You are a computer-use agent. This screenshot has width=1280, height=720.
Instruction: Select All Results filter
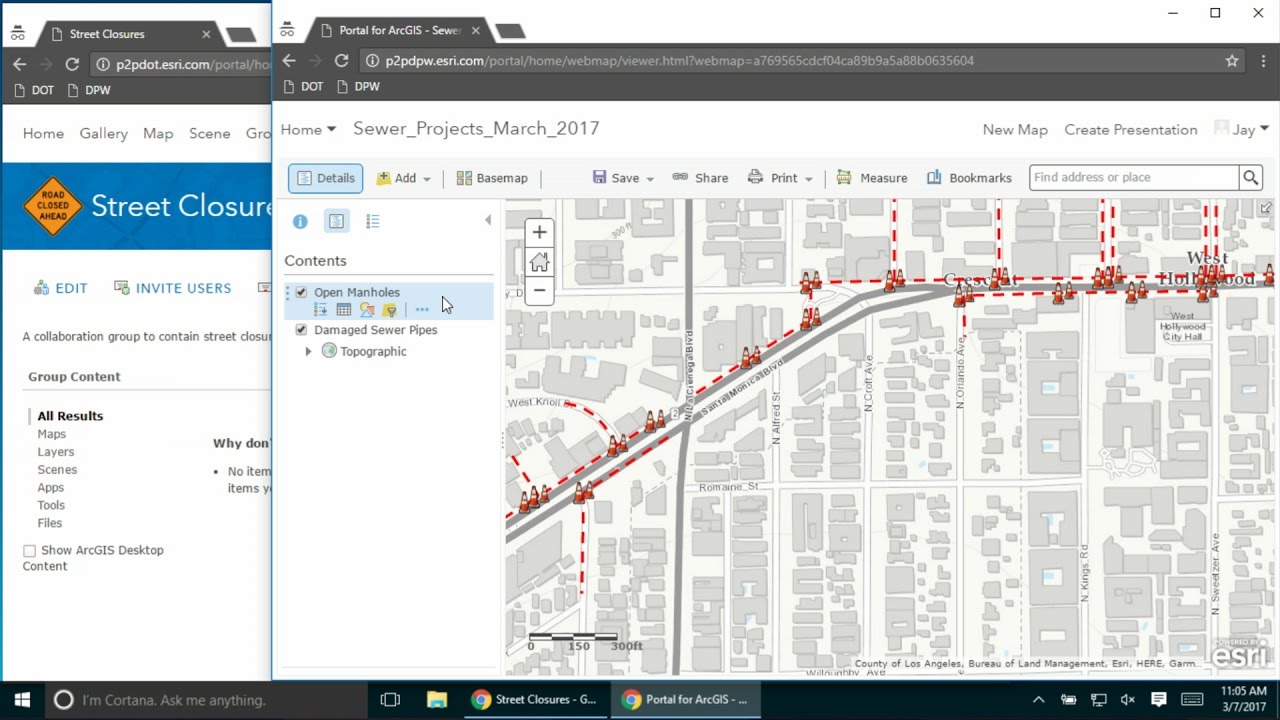70,416
